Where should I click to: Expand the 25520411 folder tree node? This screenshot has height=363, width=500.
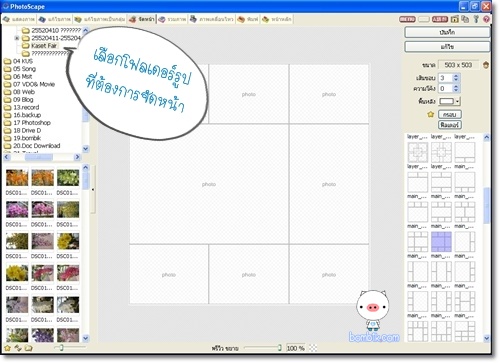[17, 38]
